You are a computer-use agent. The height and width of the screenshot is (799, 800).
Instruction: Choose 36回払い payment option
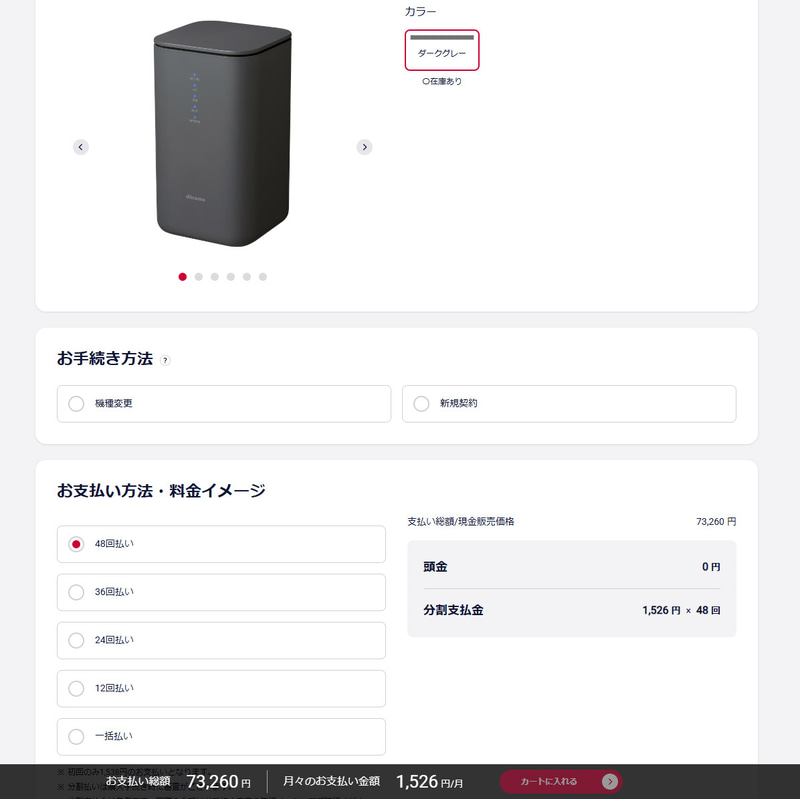click(x=221, y=592)
